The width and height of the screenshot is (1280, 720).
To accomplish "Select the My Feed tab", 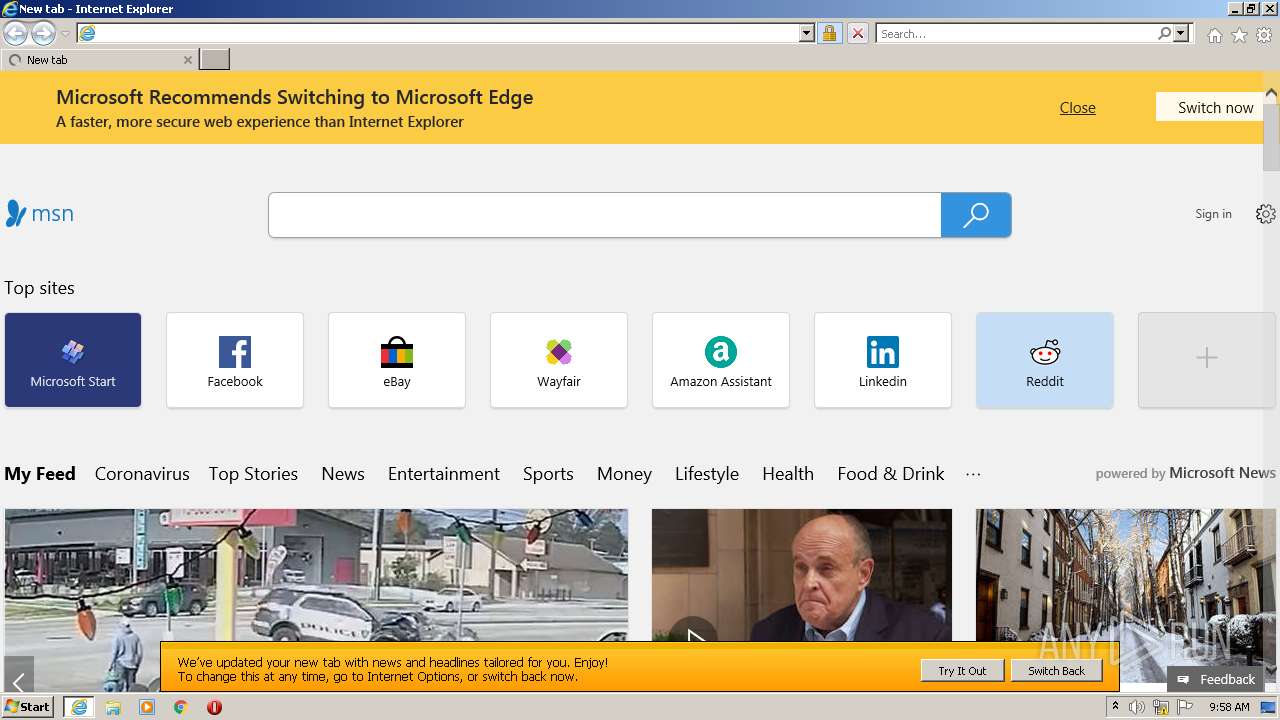I will click(40, 474).
